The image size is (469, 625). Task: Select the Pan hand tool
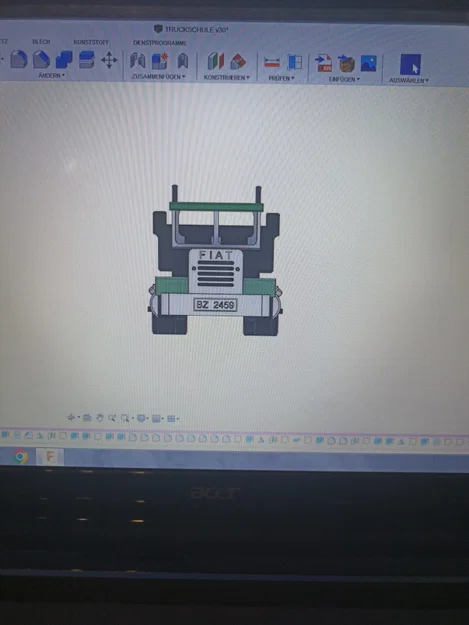(x=100, y=418)
